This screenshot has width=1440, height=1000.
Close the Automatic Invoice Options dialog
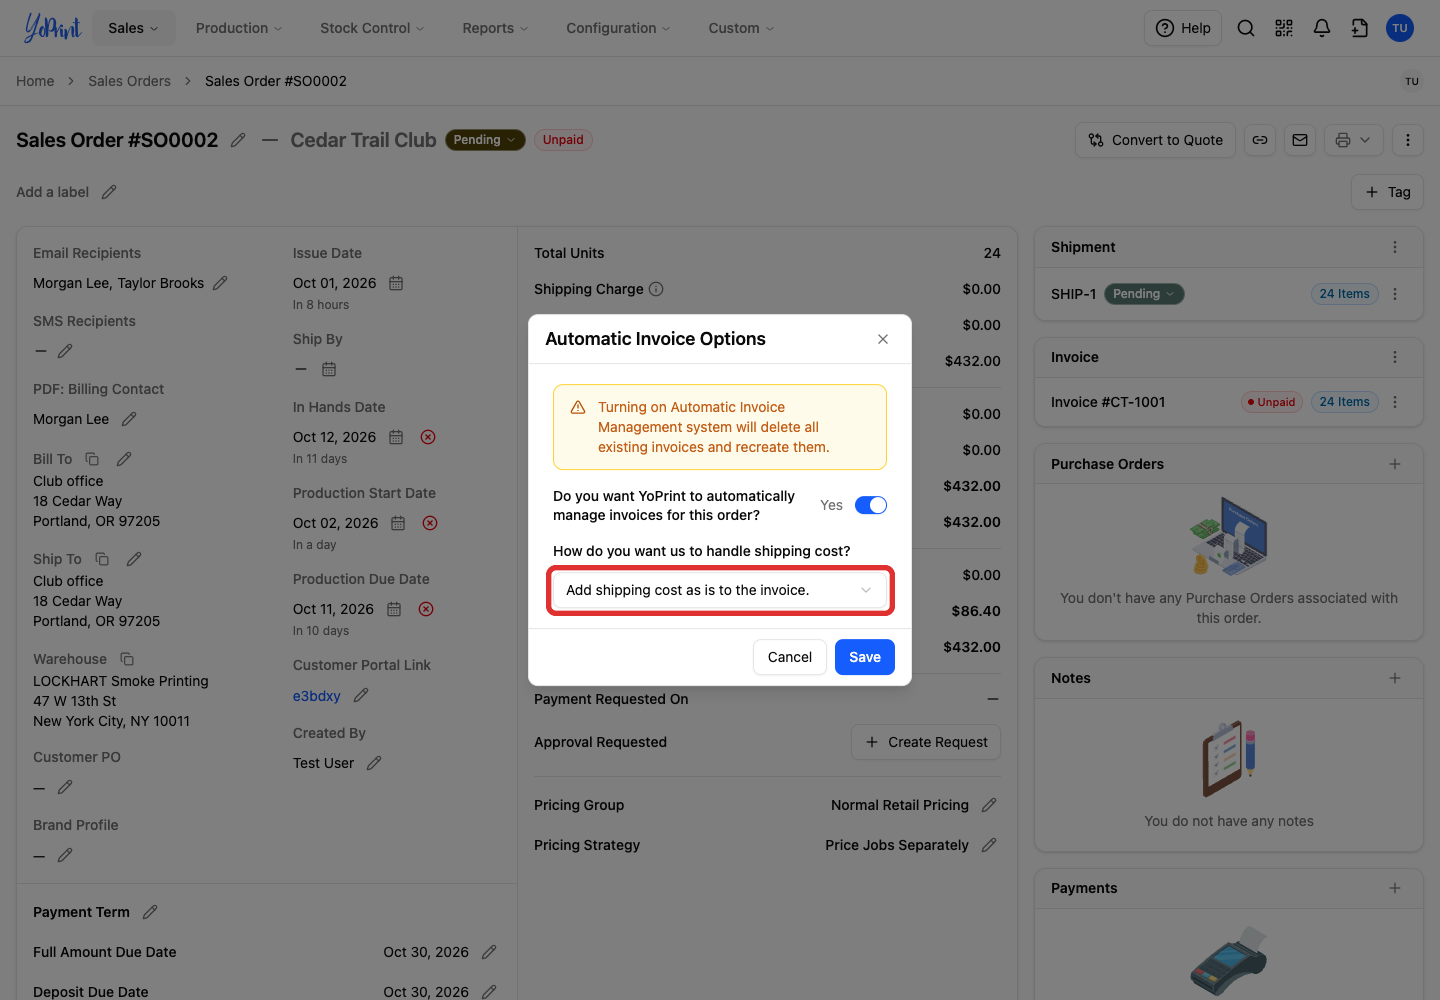(x=883, y=339)
